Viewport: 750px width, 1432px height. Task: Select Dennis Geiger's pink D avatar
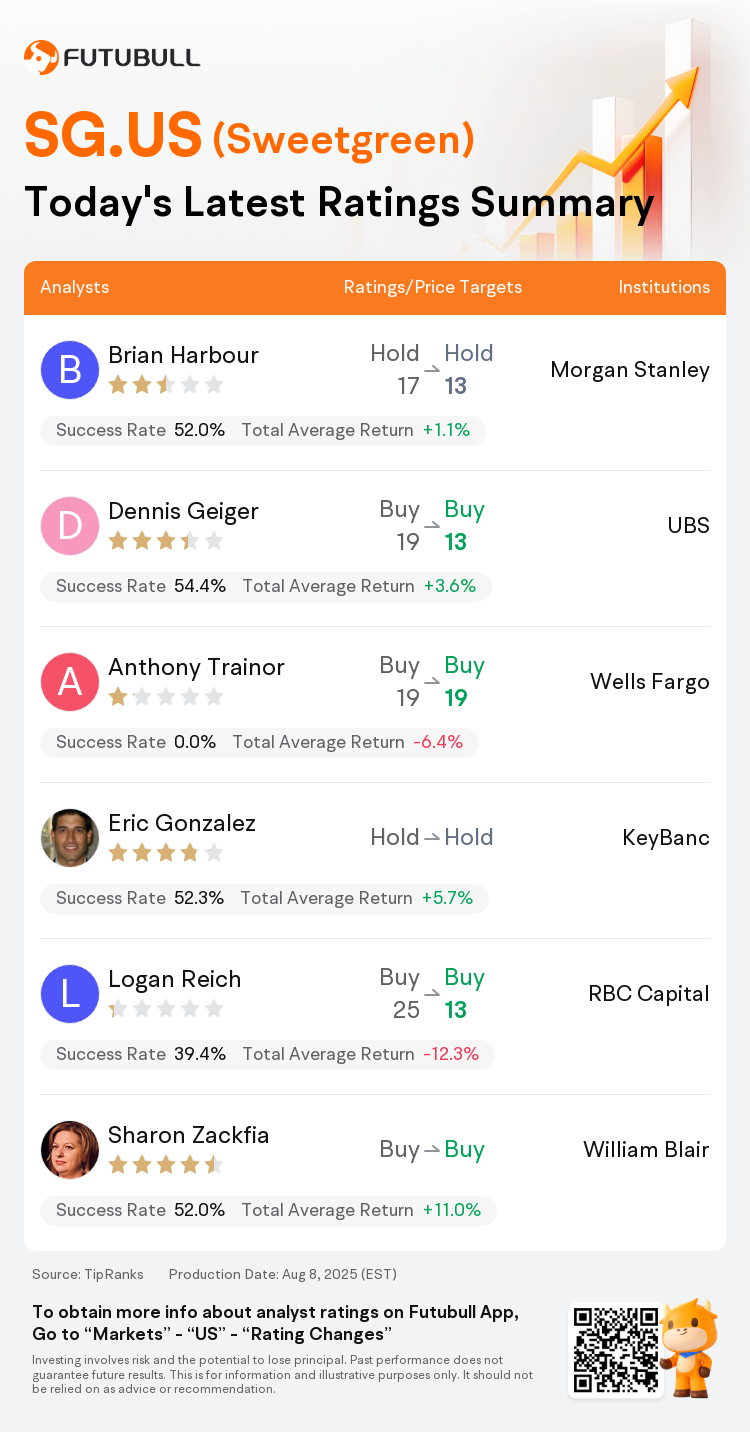click(70, 526)
